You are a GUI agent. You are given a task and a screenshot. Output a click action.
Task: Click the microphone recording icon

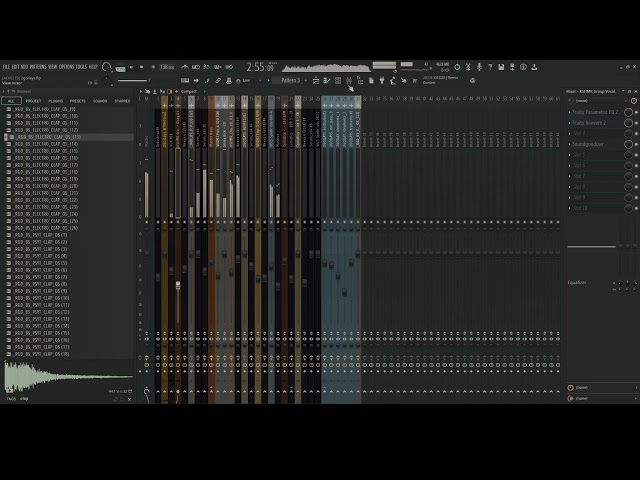click(x=479, y=67)
